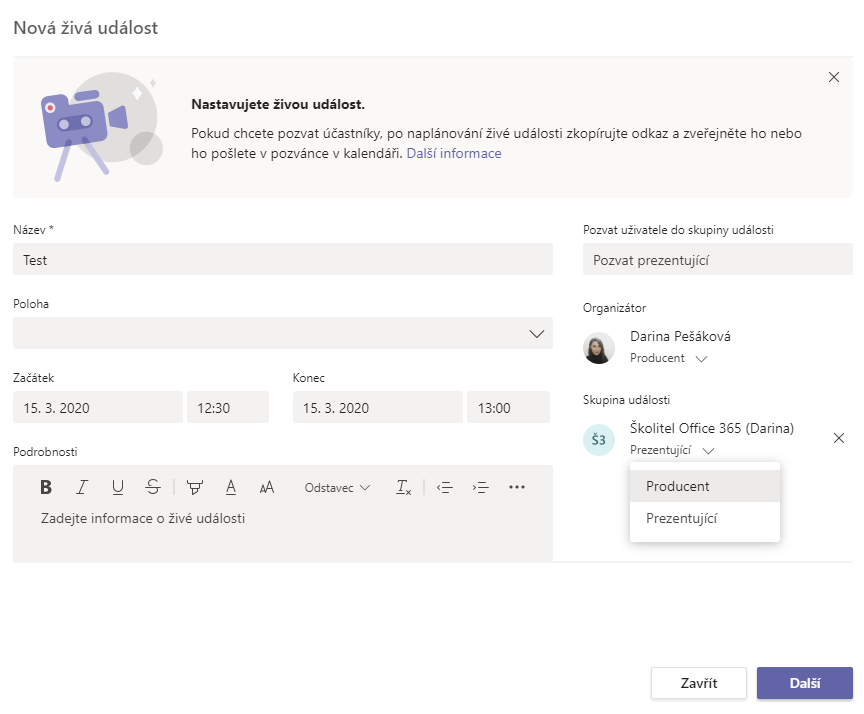Choose Producent from role menu
The height and width of the screenshot is (714, 864).
[x=705, y=486]
